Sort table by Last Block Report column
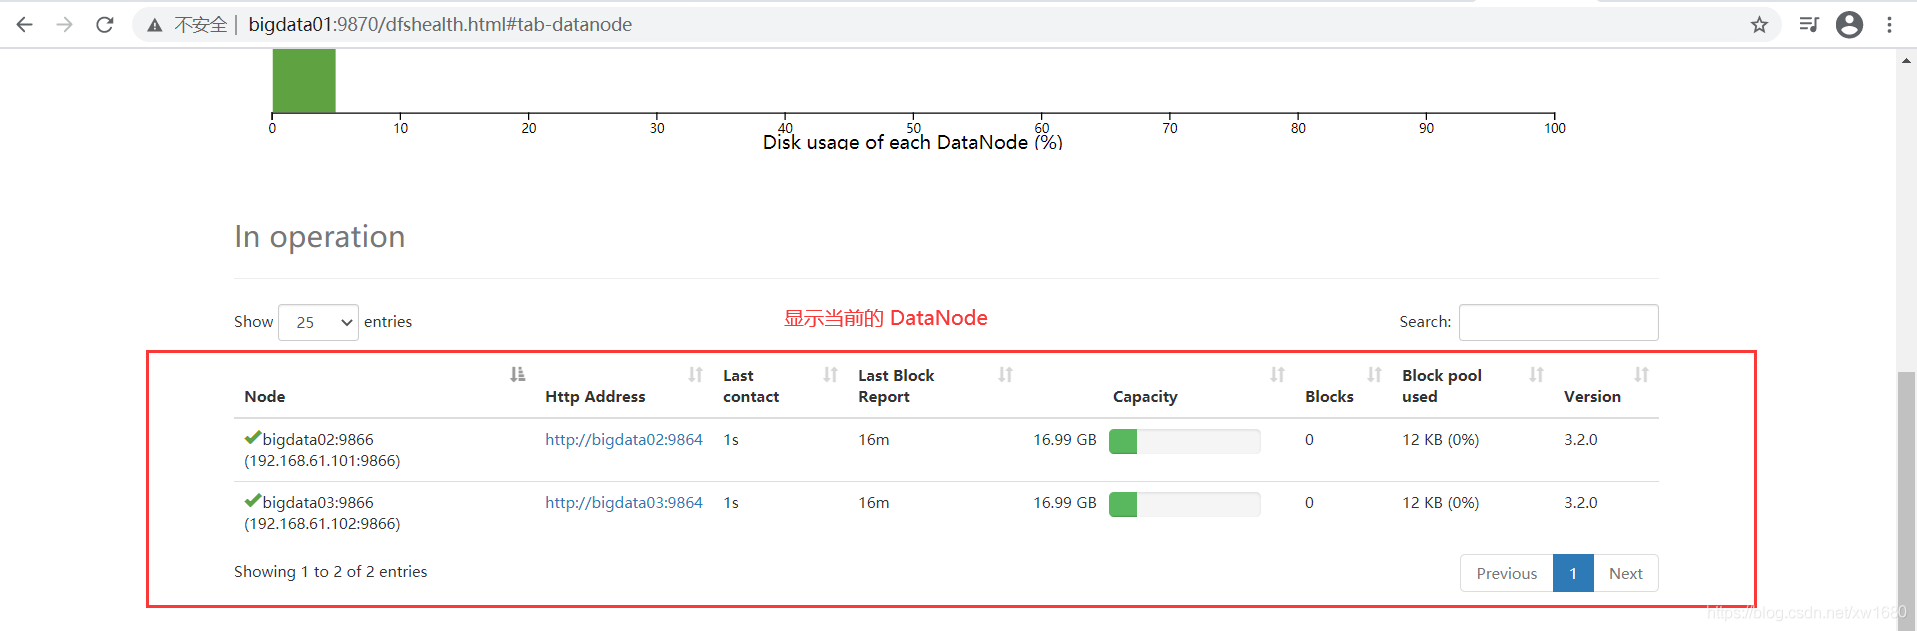The image size is (1917, 631). pyautogui.click(x=1005, y=374)
